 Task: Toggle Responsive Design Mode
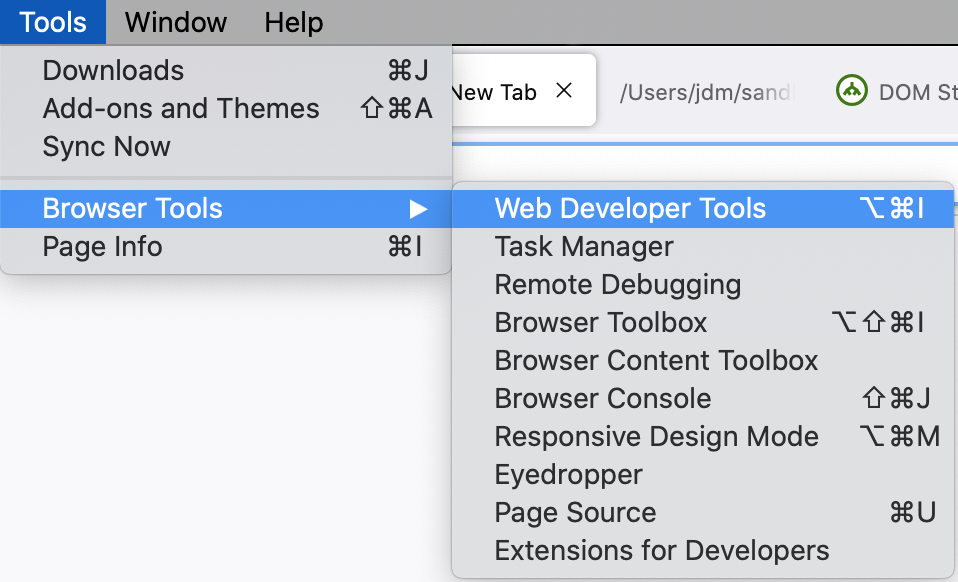pos(656,437)
